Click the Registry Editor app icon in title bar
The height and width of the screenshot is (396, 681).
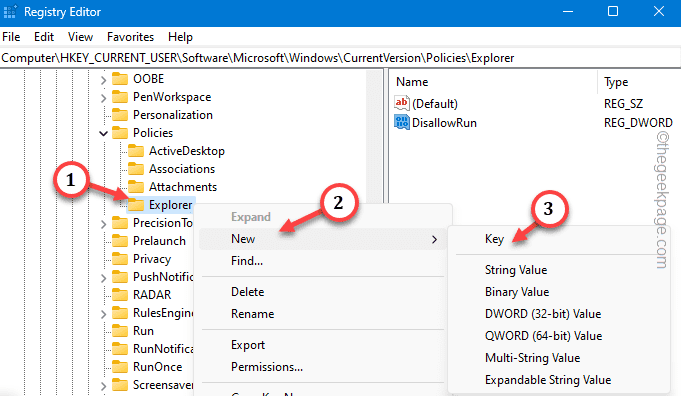click(10, 12)
